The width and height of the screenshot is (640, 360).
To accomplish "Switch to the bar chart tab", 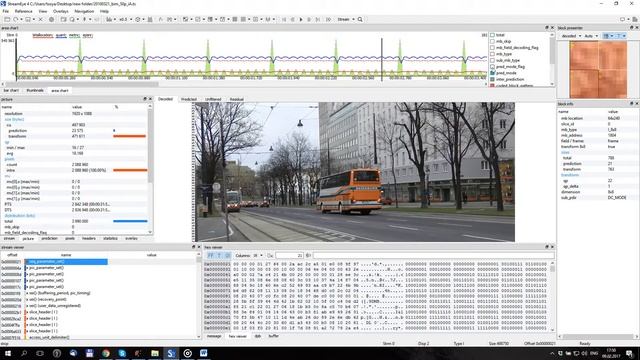I will (x=11, y=90).
